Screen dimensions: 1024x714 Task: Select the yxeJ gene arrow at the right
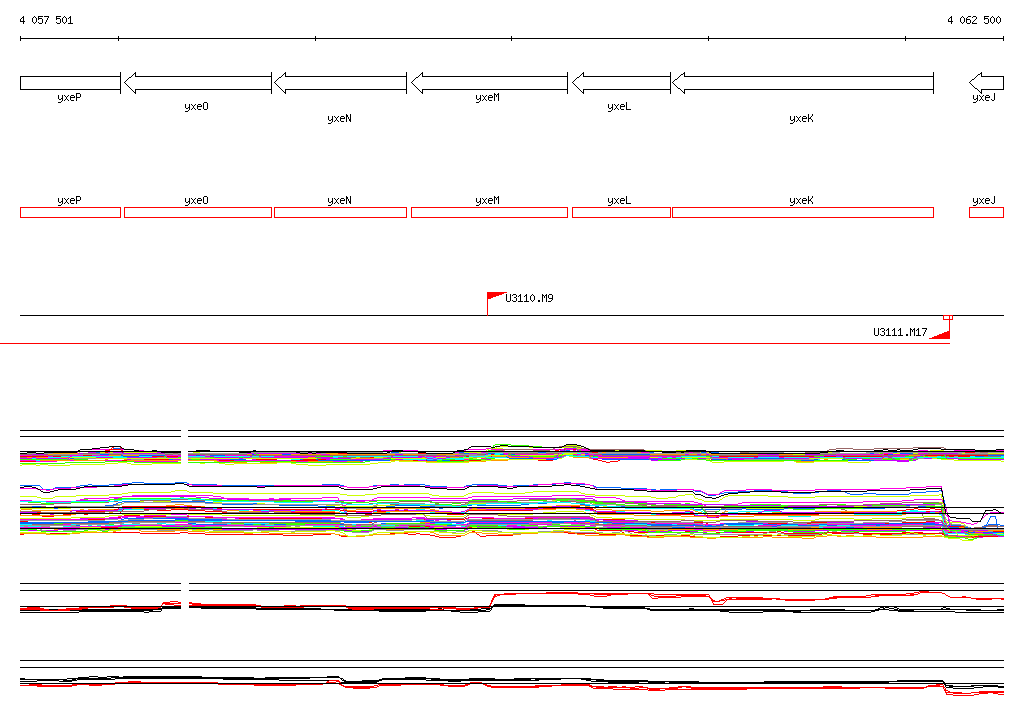[x=986, y=83]
